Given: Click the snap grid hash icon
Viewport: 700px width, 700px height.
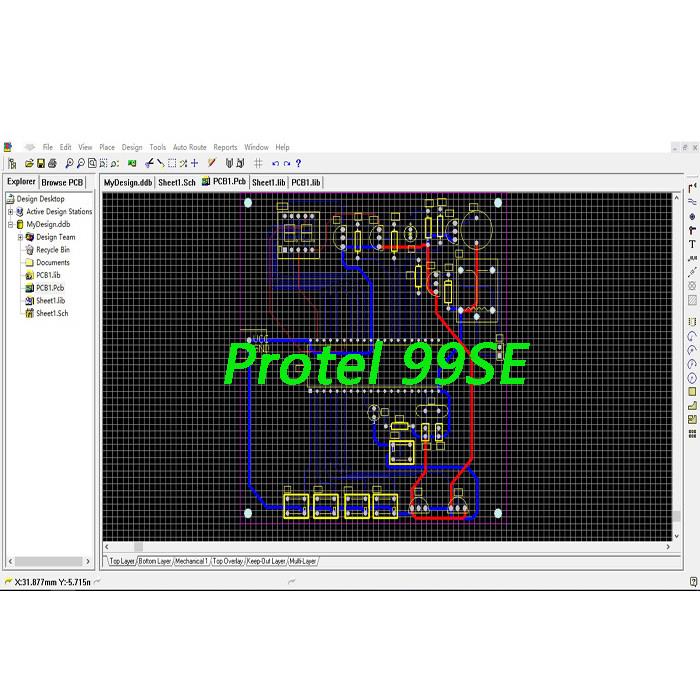Looking at the screenshot, I should pyautogui.click(x=258, y=163).
